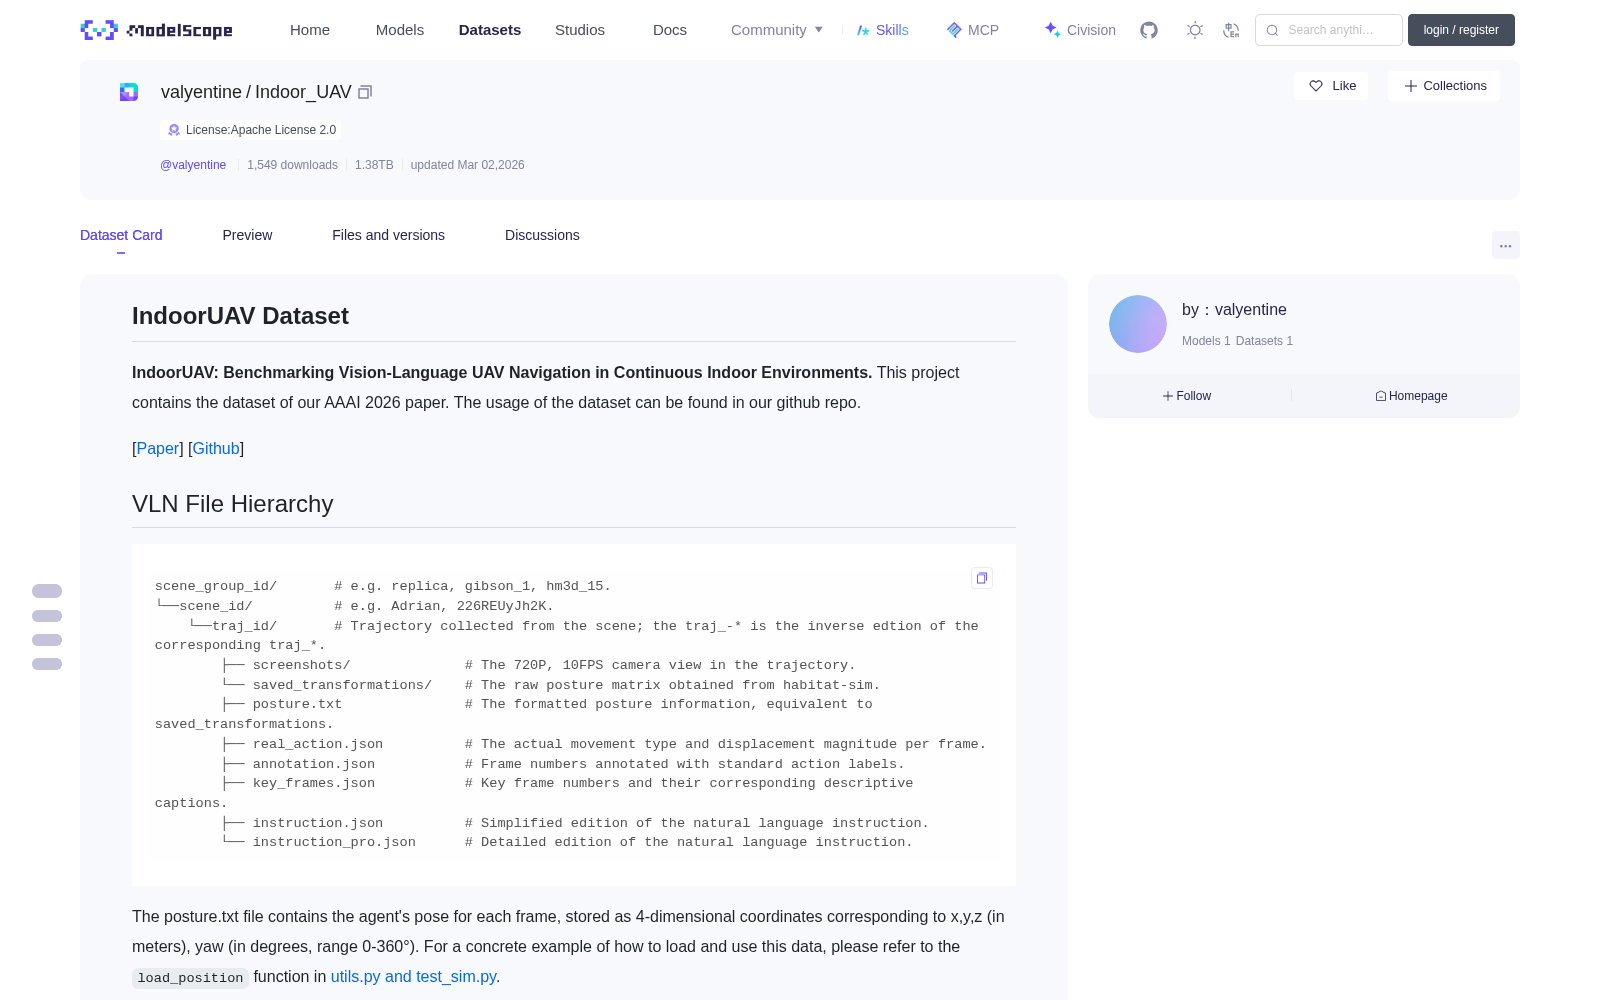Follow the author valyentine
The width and height of the screenshot is (1600, 1000).
(1187, 396)
